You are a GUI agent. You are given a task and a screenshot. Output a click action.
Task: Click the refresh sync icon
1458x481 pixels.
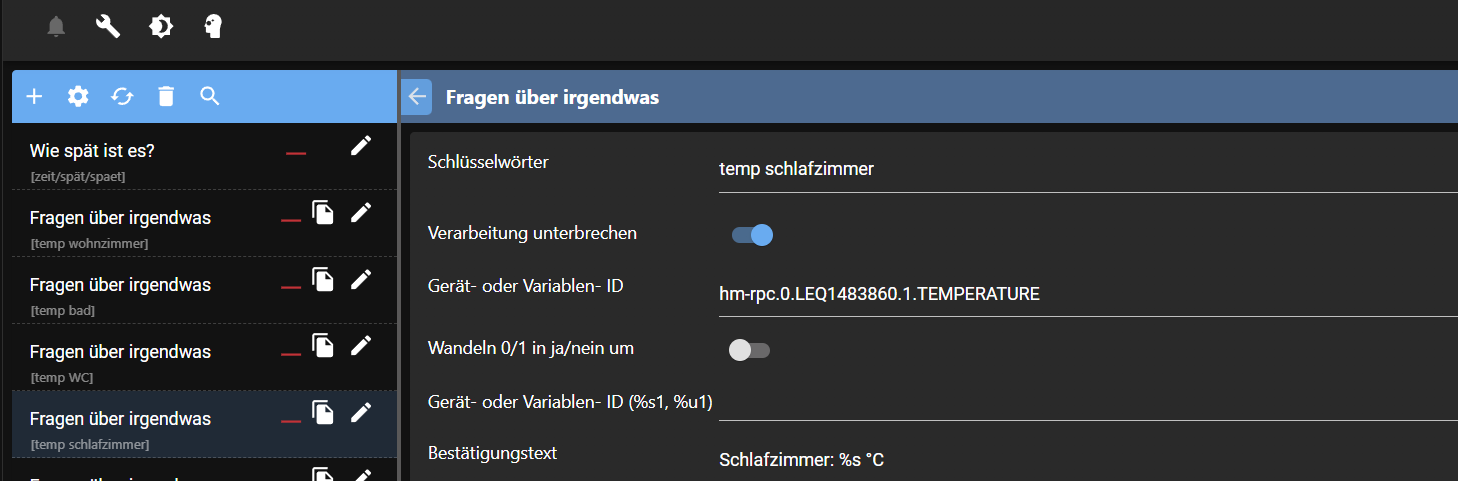coord(122,96)
